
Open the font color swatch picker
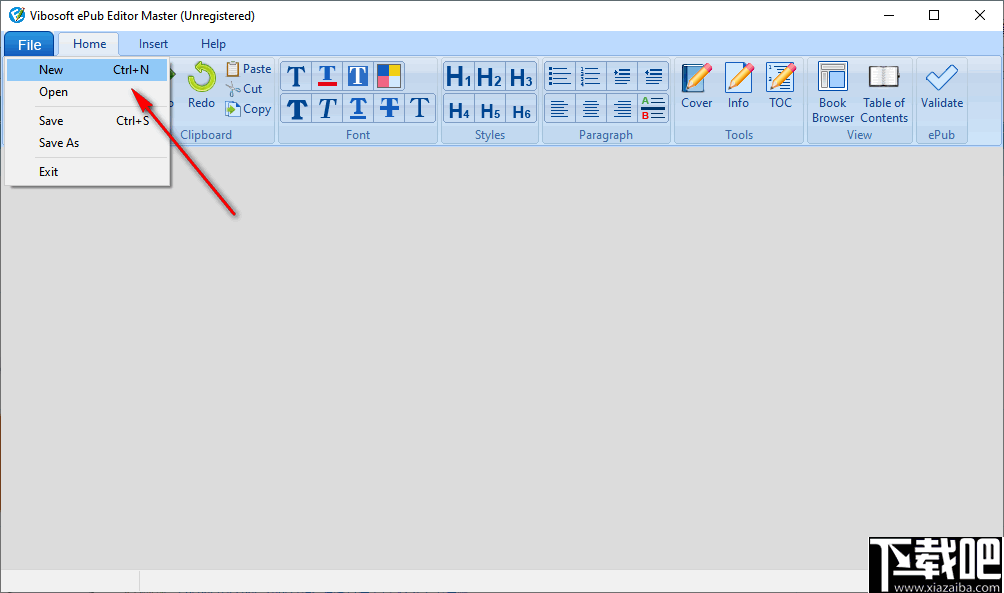click(389, 75)
